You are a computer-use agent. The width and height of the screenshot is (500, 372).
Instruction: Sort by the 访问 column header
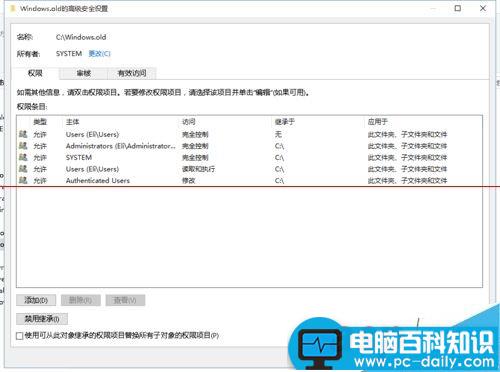point(189,122)
